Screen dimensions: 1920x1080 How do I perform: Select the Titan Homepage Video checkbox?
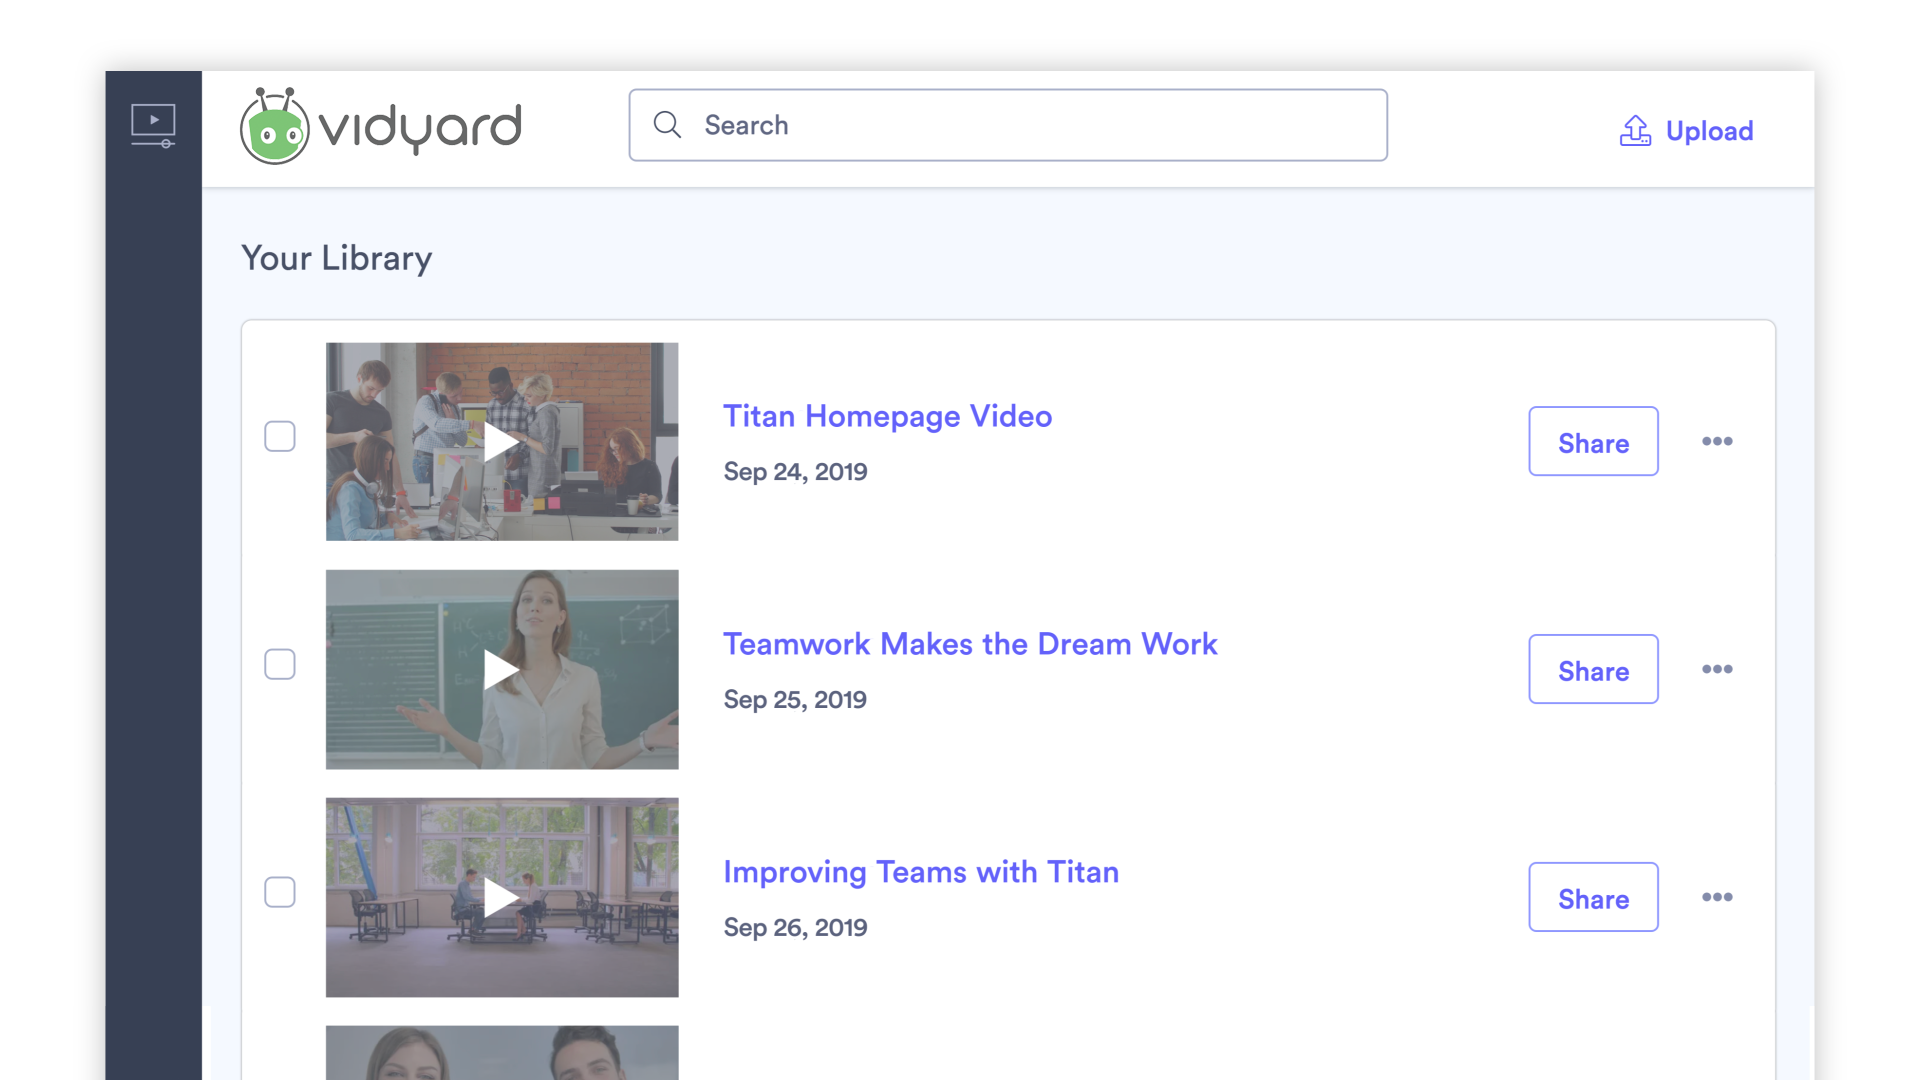coord(280,436)
